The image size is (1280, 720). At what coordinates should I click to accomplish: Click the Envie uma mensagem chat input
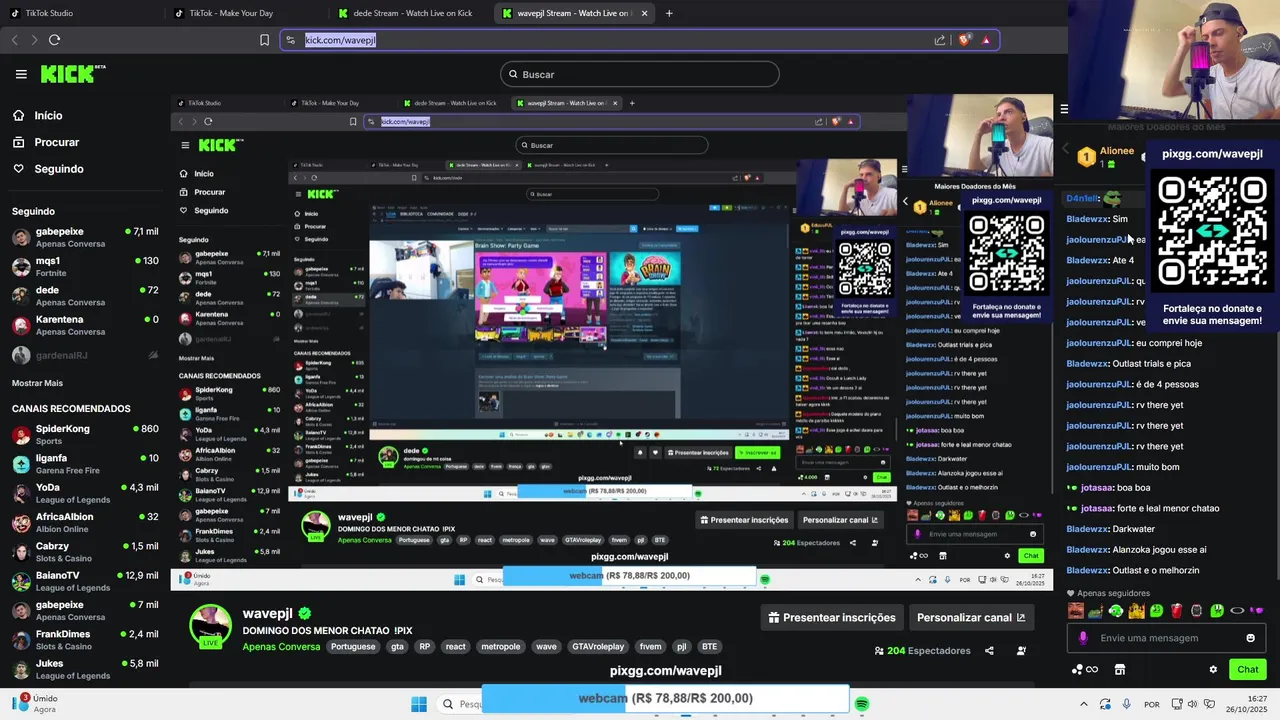tap(1165, 638)
